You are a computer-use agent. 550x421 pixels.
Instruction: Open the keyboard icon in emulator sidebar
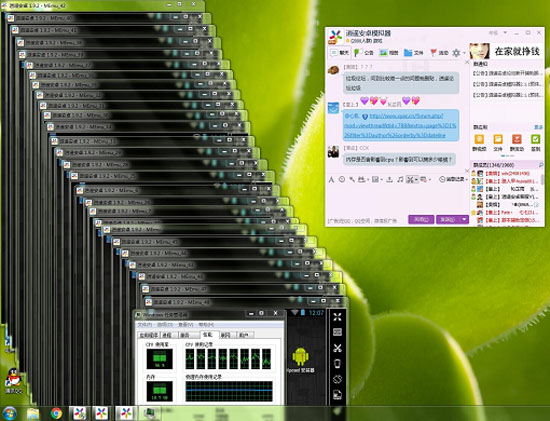(337, 332)
